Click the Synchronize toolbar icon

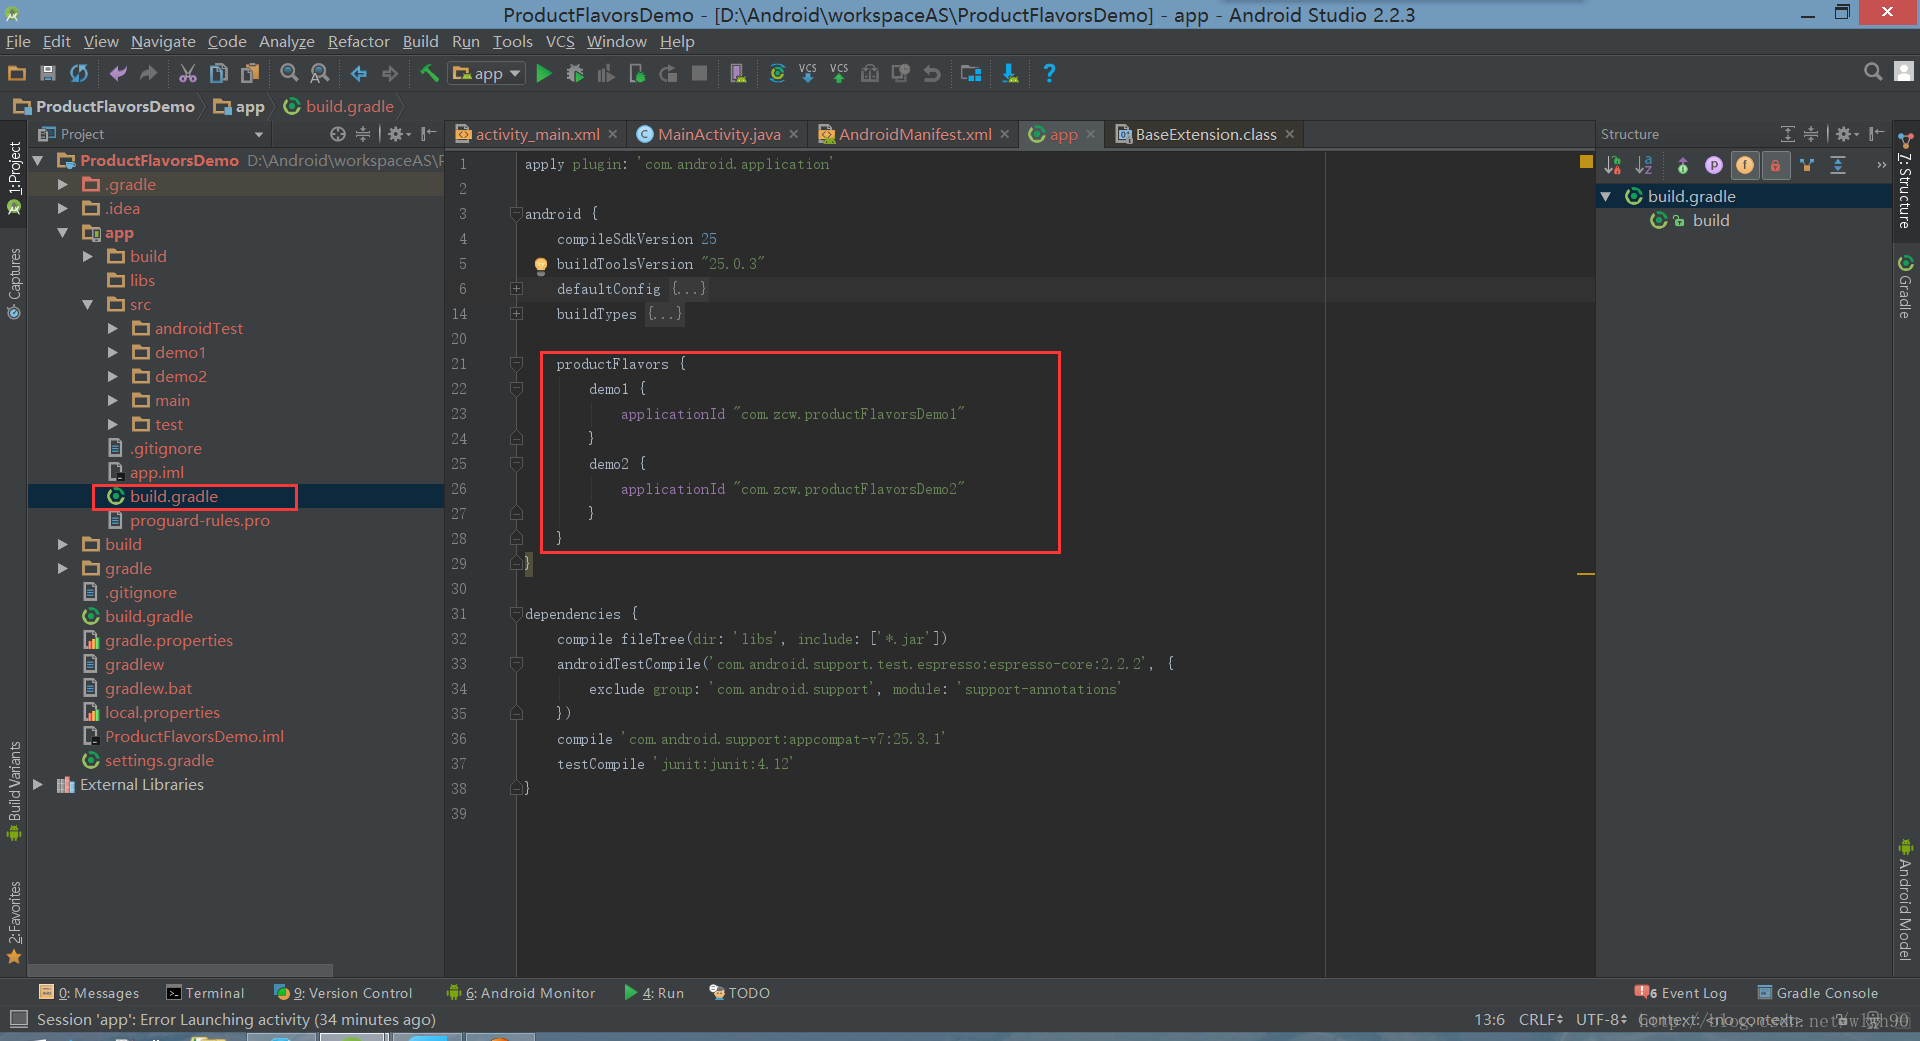click(79, 73)
